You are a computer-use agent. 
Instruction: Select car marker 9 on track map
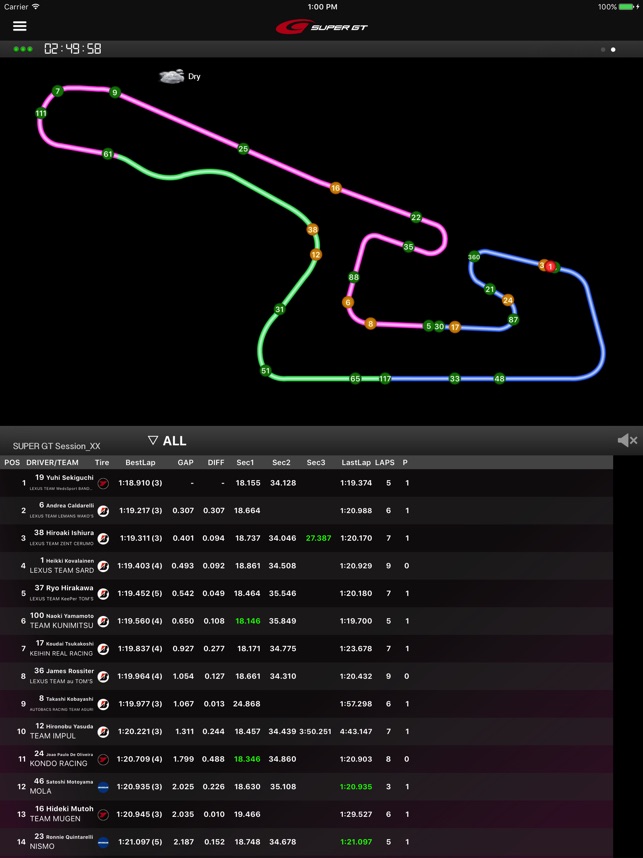coord(115,92)
